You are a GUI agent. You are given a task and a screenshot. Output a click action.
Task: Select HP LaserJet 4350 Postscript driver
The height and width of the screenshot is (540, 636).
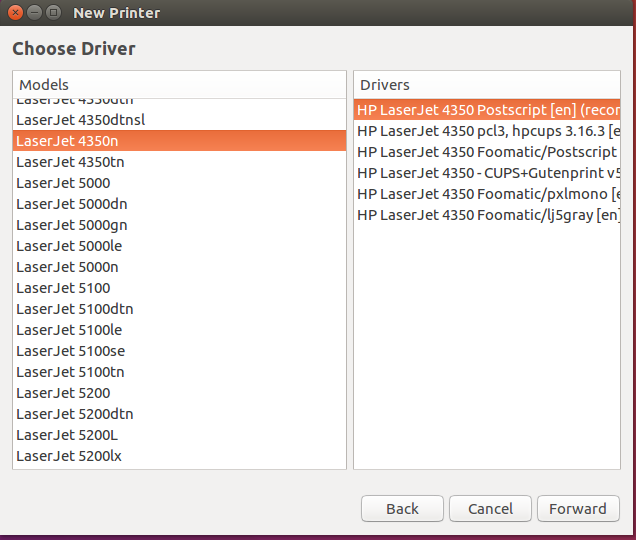pos(487,110)
